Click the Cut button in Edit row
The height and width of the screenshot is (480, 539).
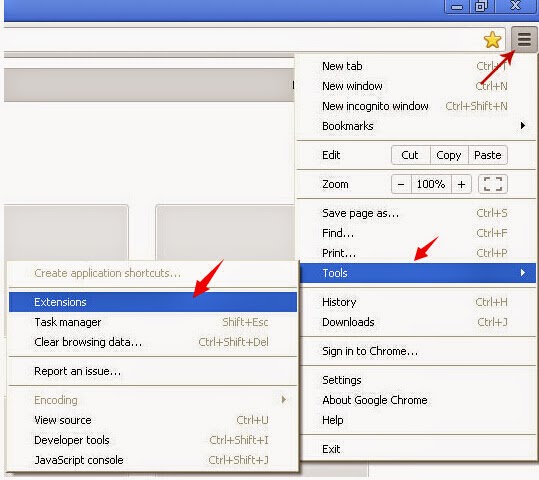pos(410,155)
